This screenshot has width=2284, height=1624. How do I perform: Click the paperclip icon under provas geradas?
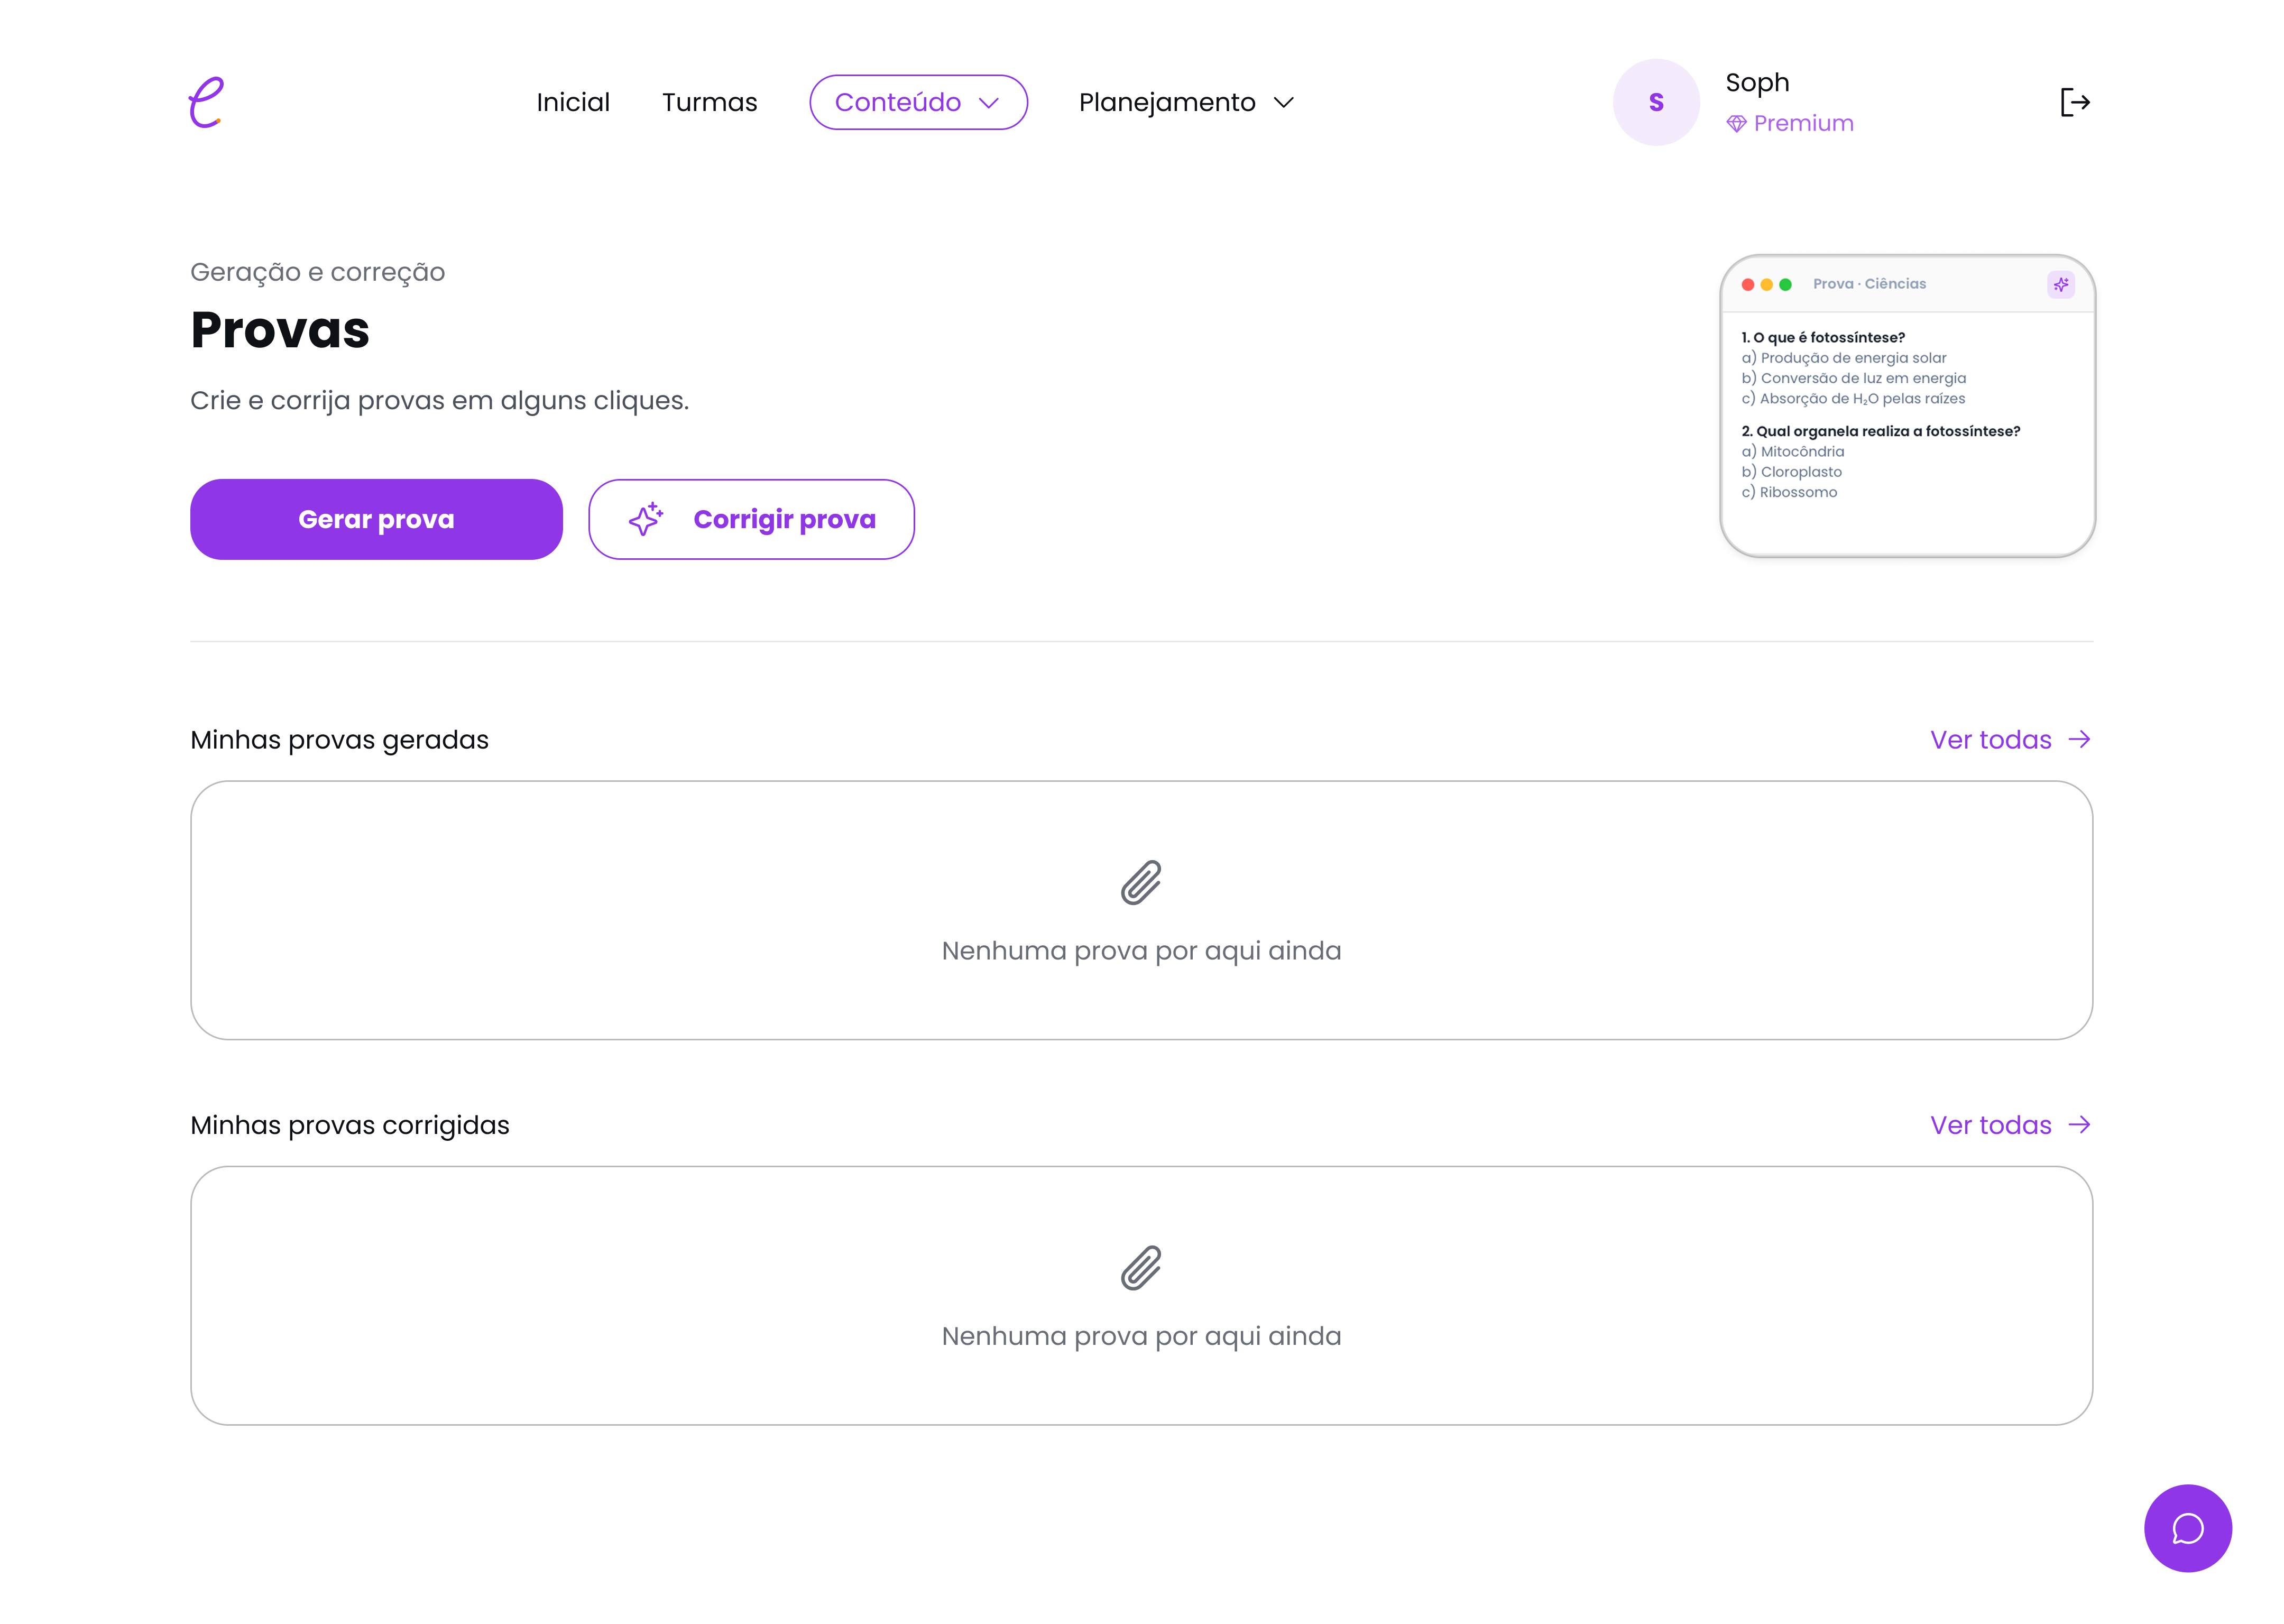(x=1141, y=882)
